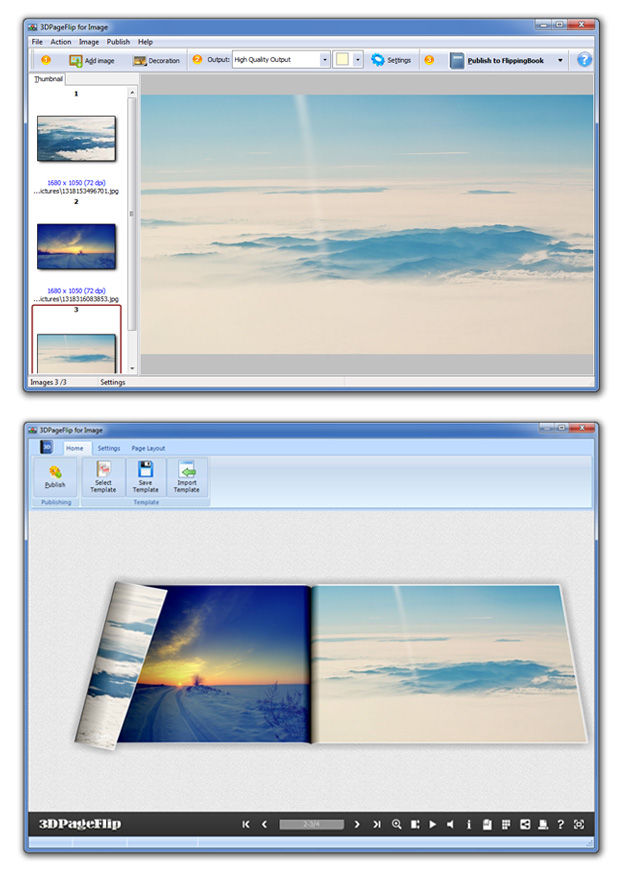
Task: Click page icon right of info icon
Action: (487, 825)
